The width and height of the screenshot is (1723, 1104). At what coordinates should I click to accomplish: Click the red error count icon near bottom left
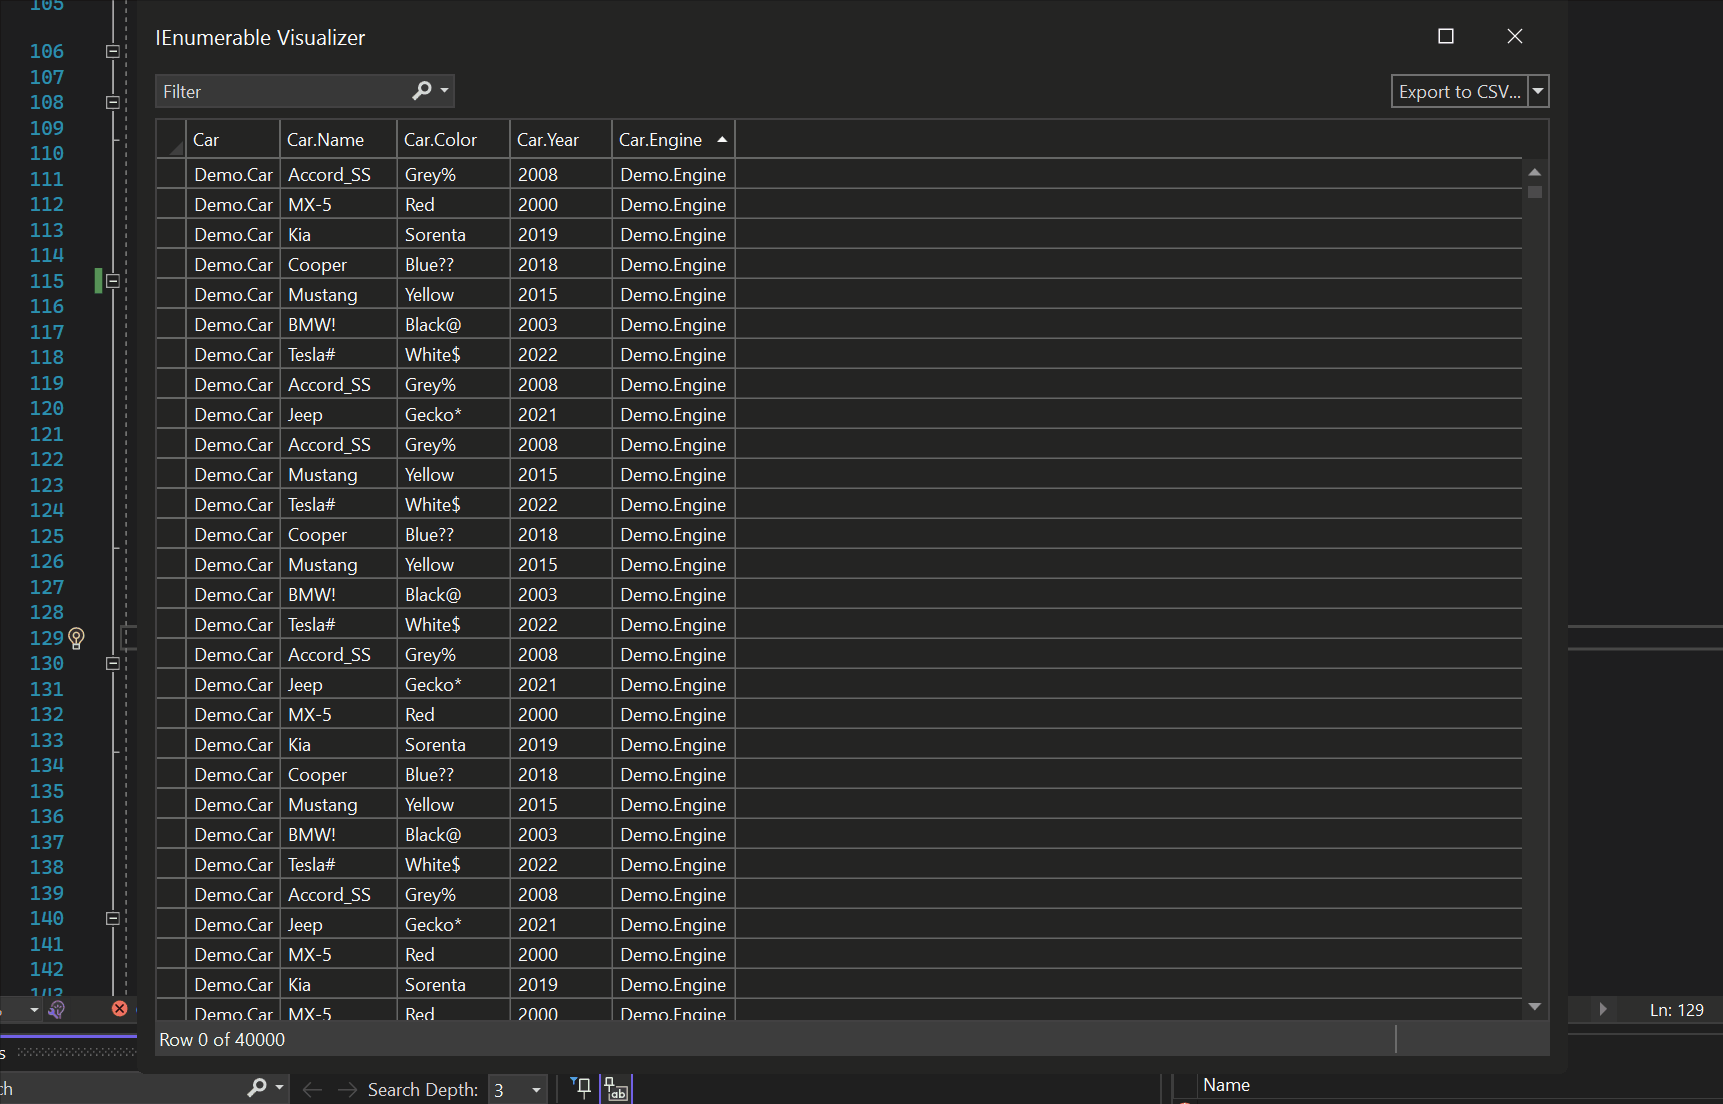tap(119, 1008)
